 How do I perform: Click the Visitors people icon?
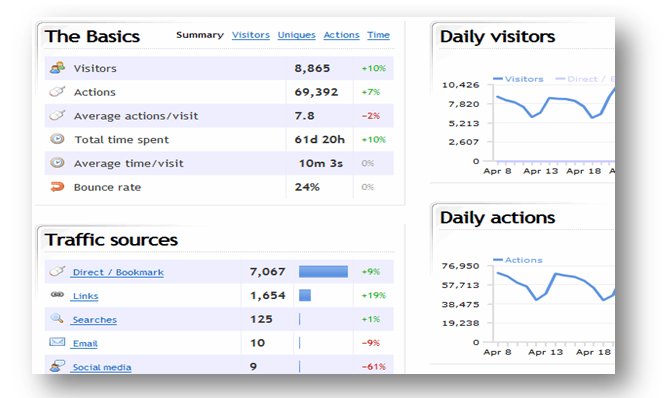[57, 68]
